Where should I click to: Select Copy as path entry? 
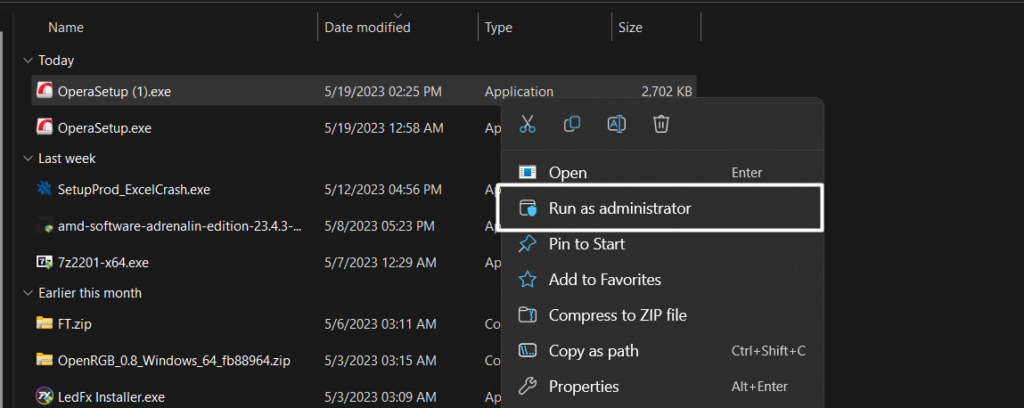[593, 351]
